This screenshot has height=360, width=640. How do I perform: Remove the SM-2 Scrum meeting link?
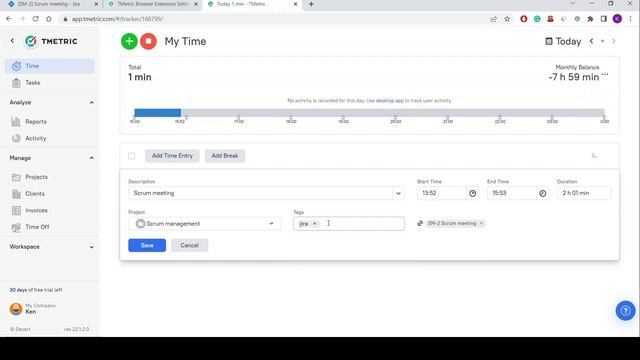pos(482,223)
